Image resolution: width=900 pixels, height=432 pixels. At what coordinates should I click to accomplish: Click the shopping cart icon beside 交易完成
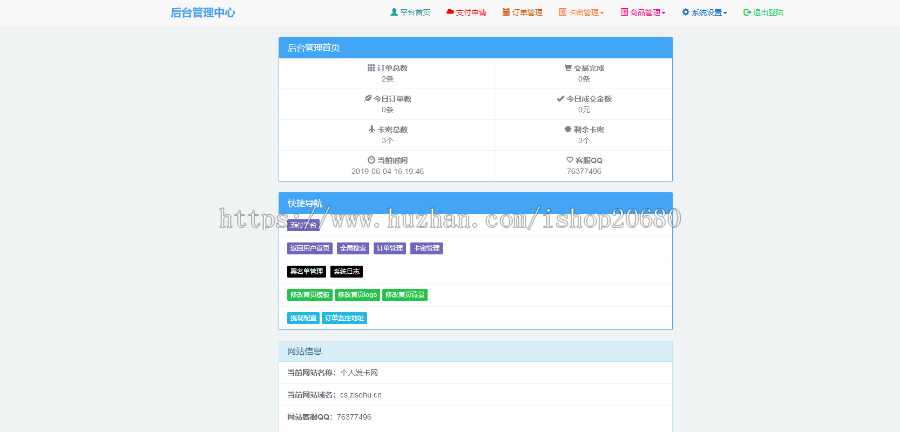568,68
